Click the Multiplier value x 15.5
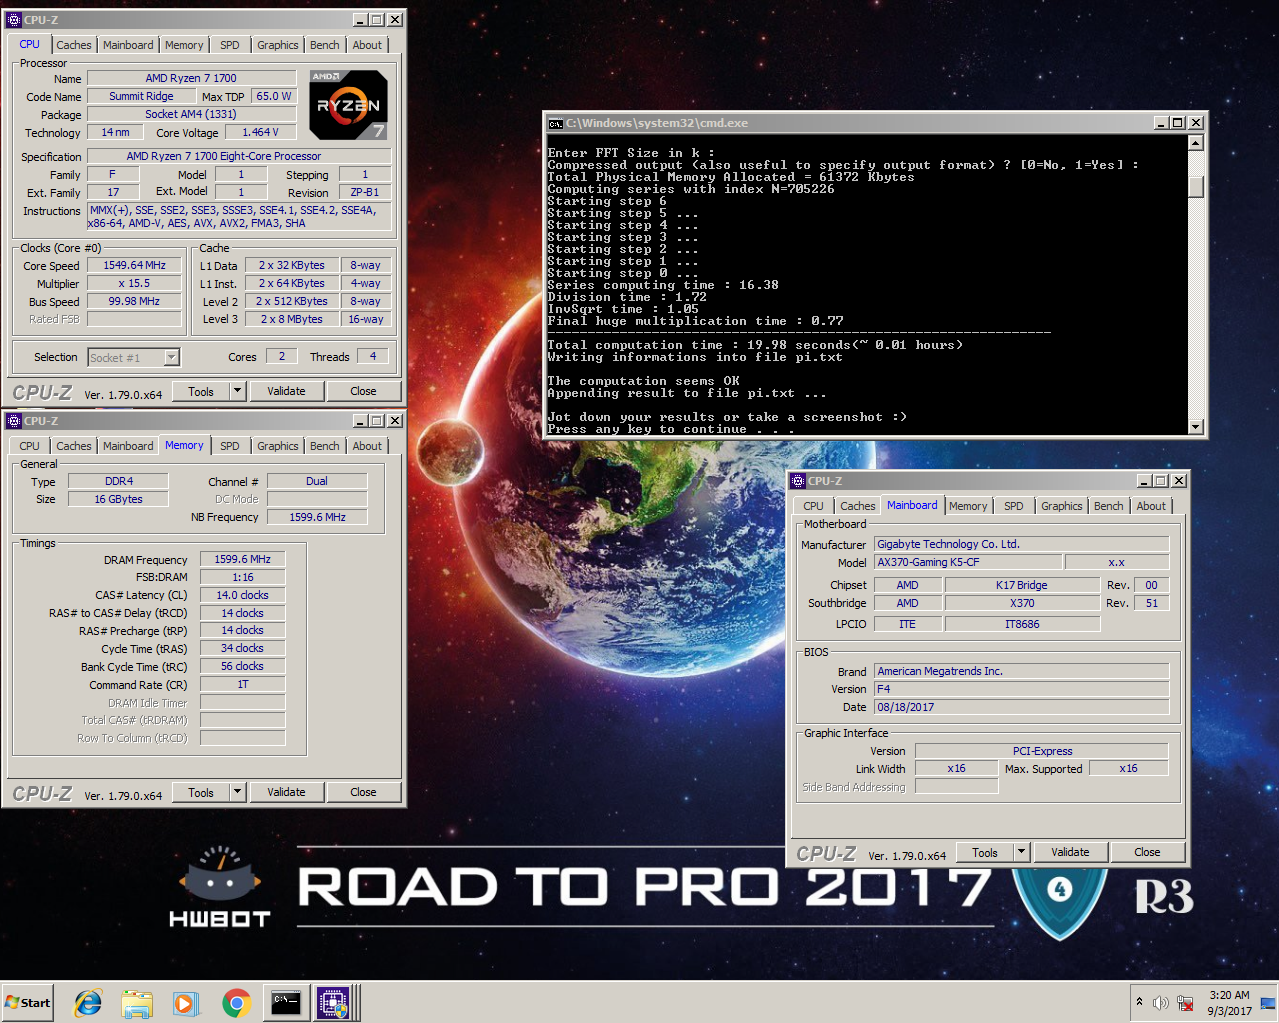 (x=134, y=283)
